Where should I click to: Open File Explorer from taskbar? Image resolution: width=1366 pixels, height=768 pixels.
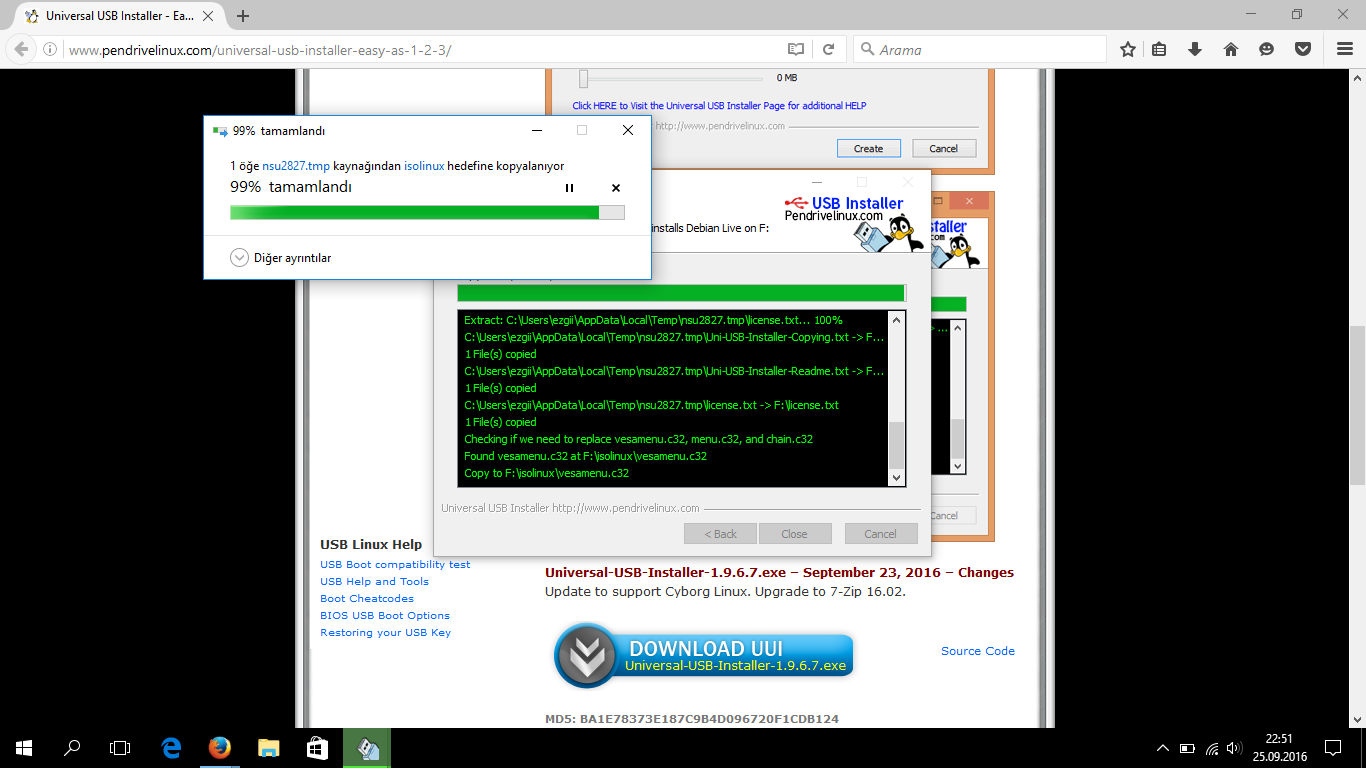pos(268,748)
